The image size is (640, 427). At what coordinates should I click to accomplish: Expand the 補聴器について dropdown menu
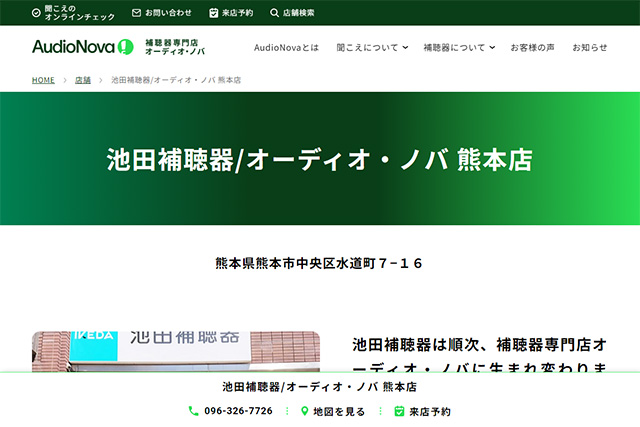(460, 47)
